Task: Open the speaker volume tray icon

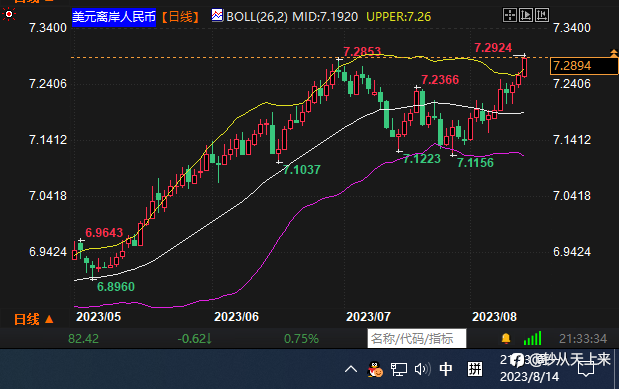Action: click(422, 370)
